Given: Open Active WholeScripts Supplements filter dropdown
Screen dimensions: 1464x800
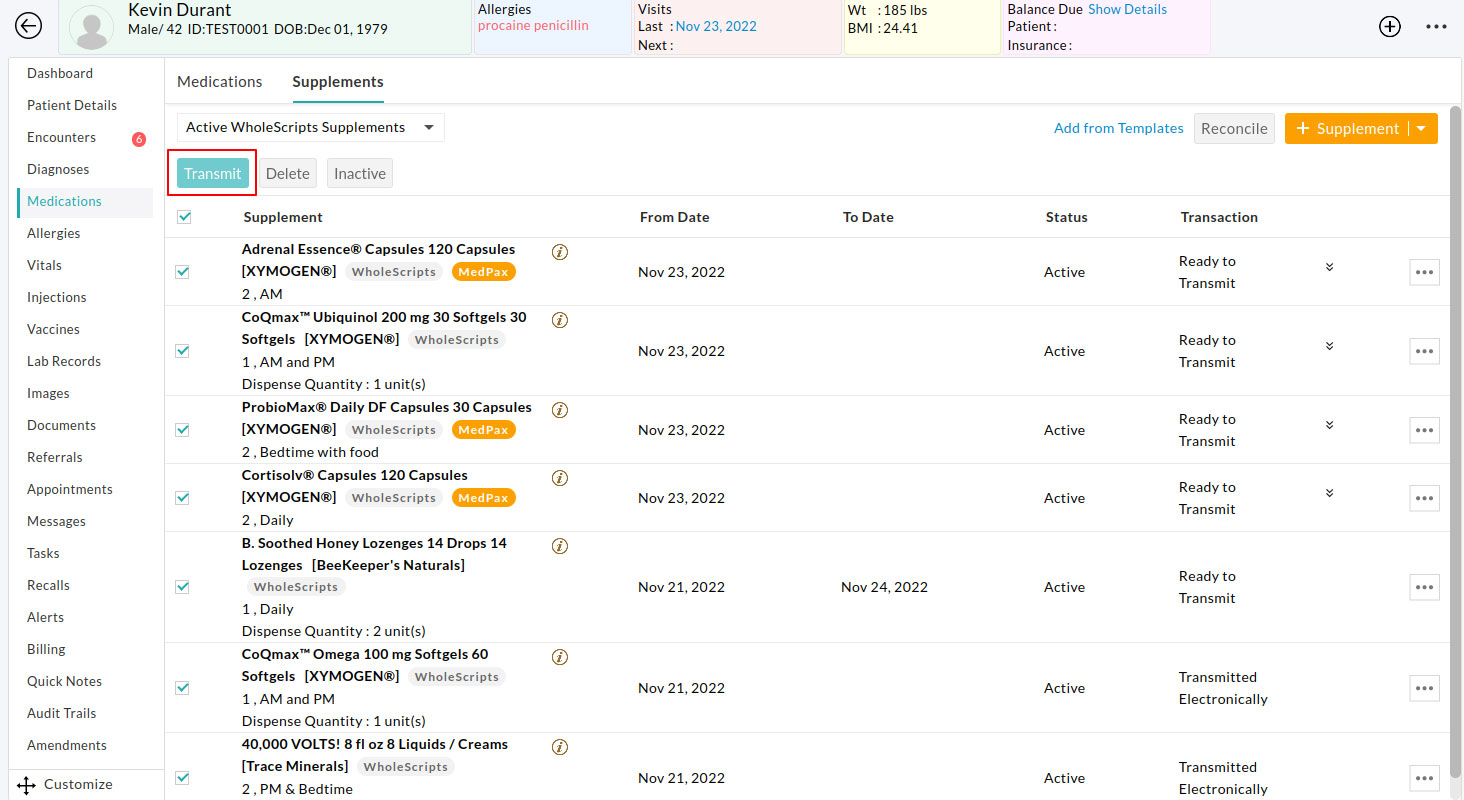Looking at the screenshot, I should (311, 128).
